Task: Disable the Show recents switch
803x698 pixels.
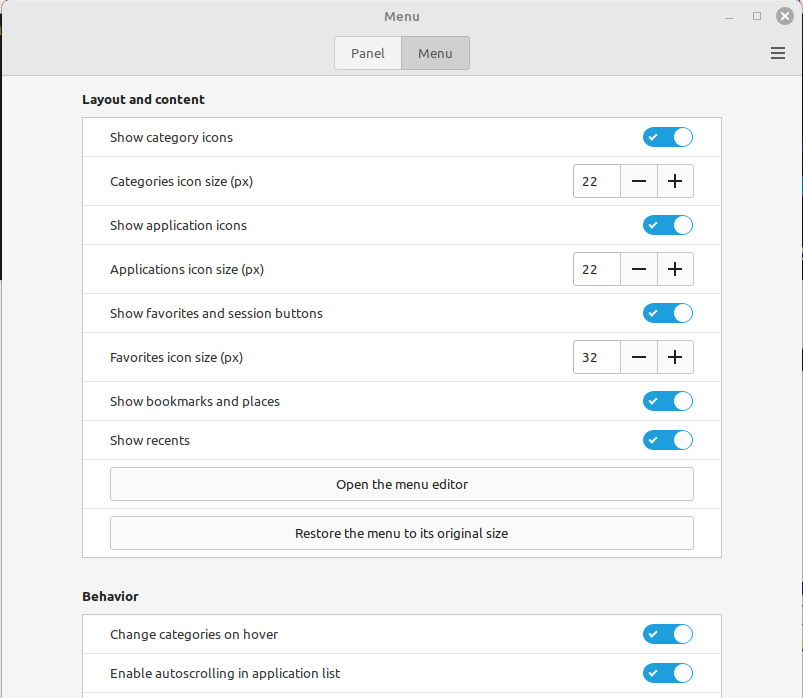Action: 667,441
